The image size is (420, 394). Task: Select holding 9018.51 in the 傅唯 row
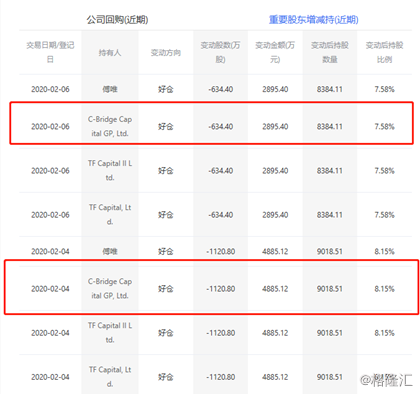330,251
